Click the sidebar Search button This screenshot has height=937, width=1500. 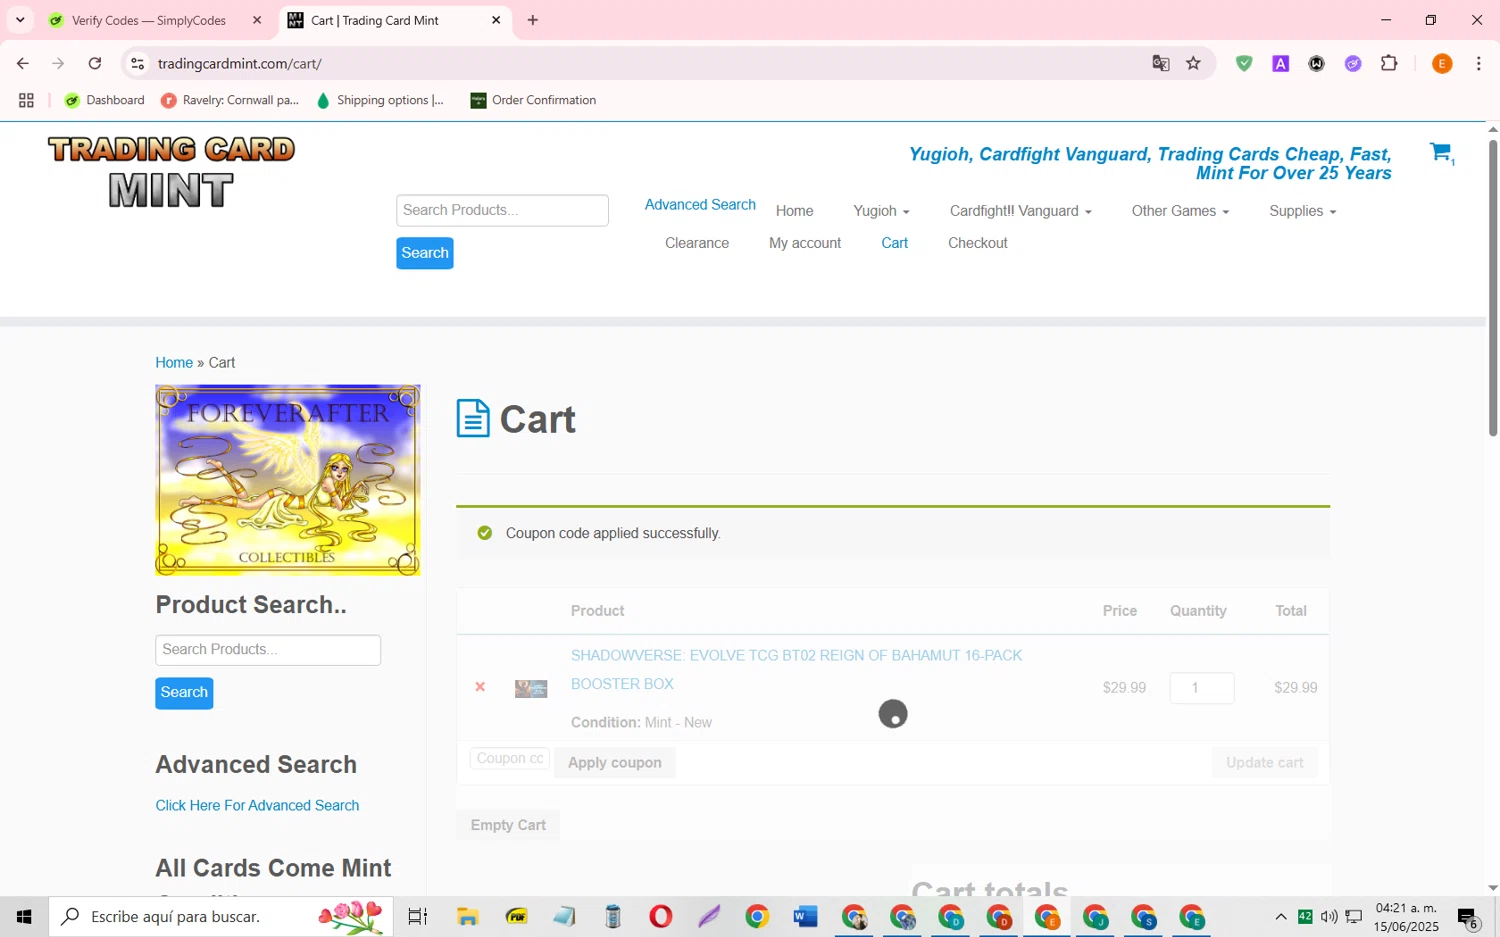[x=184, y=693]
